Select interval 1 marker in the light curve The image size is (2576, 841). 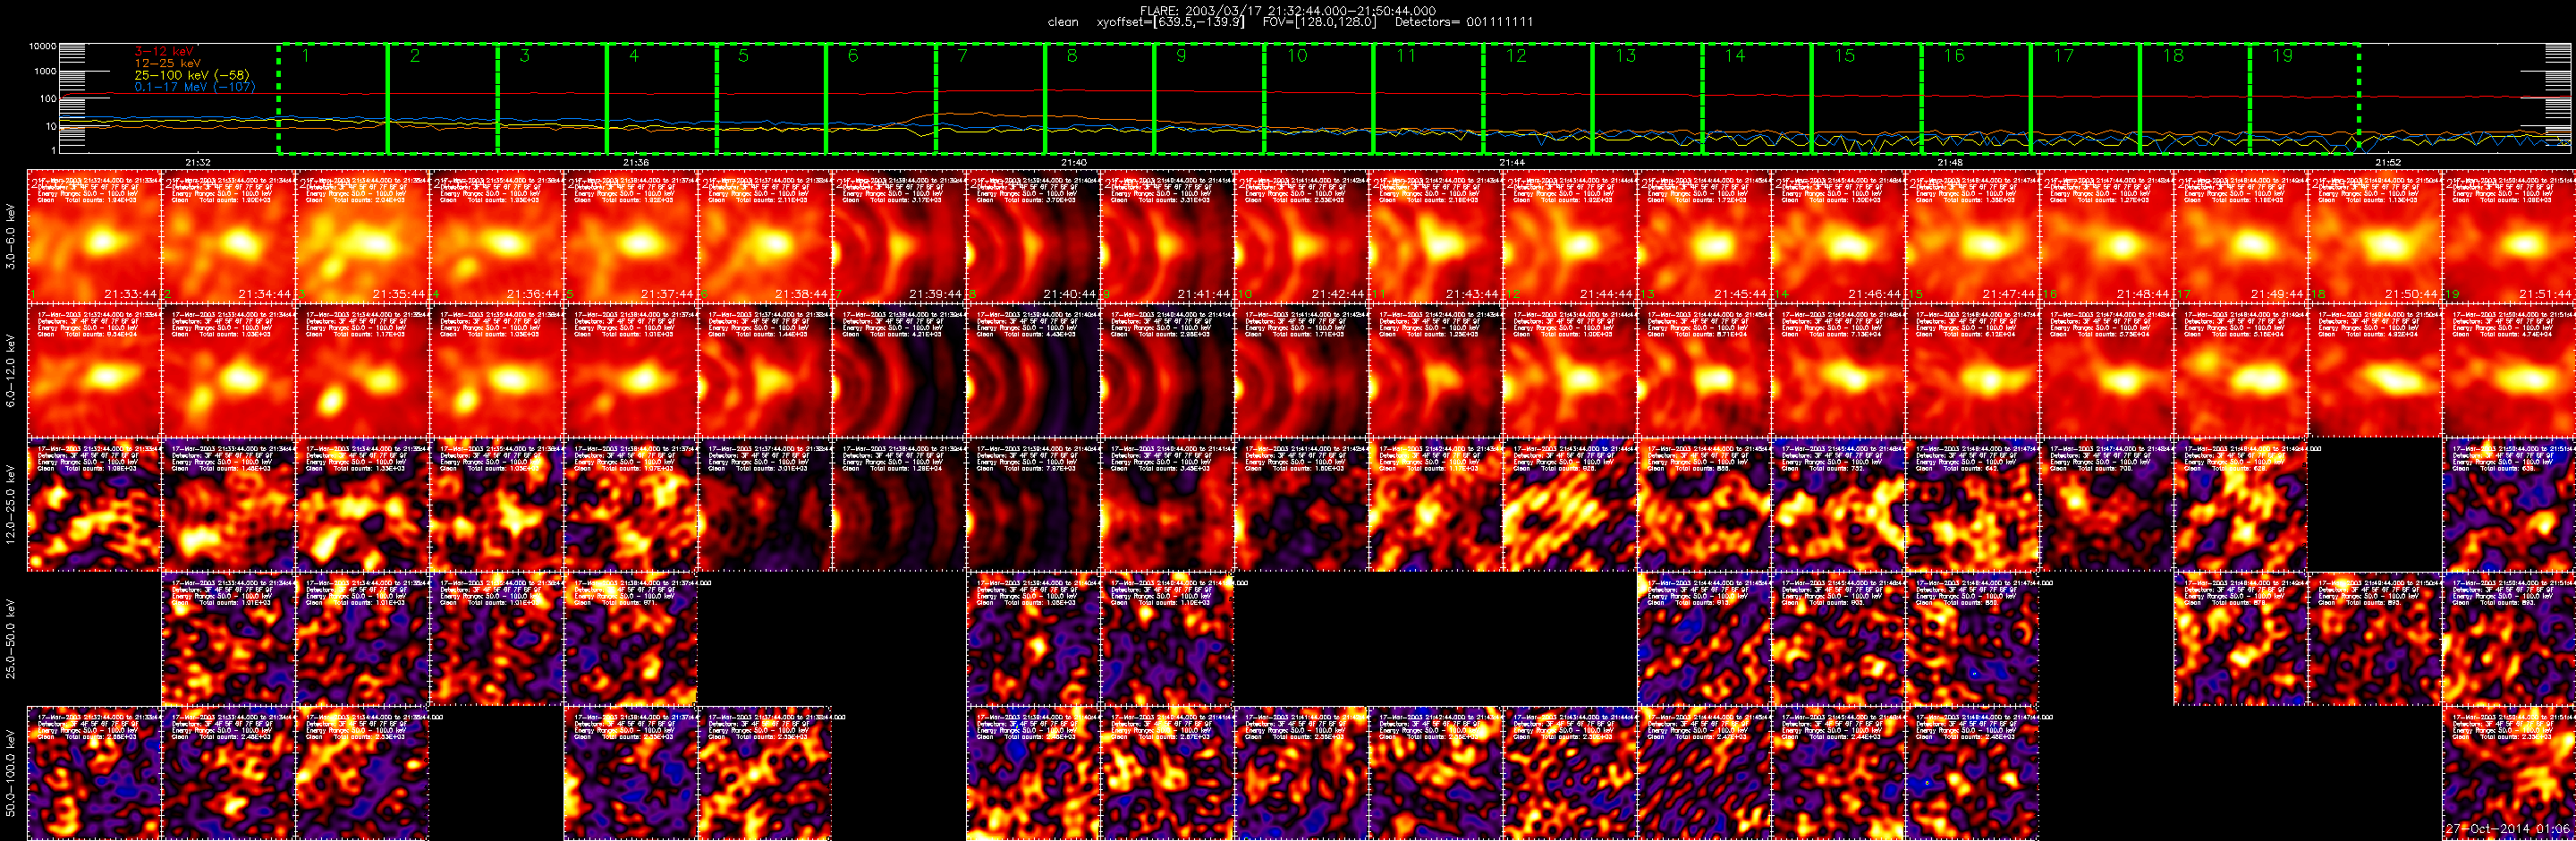coord(306,56)
